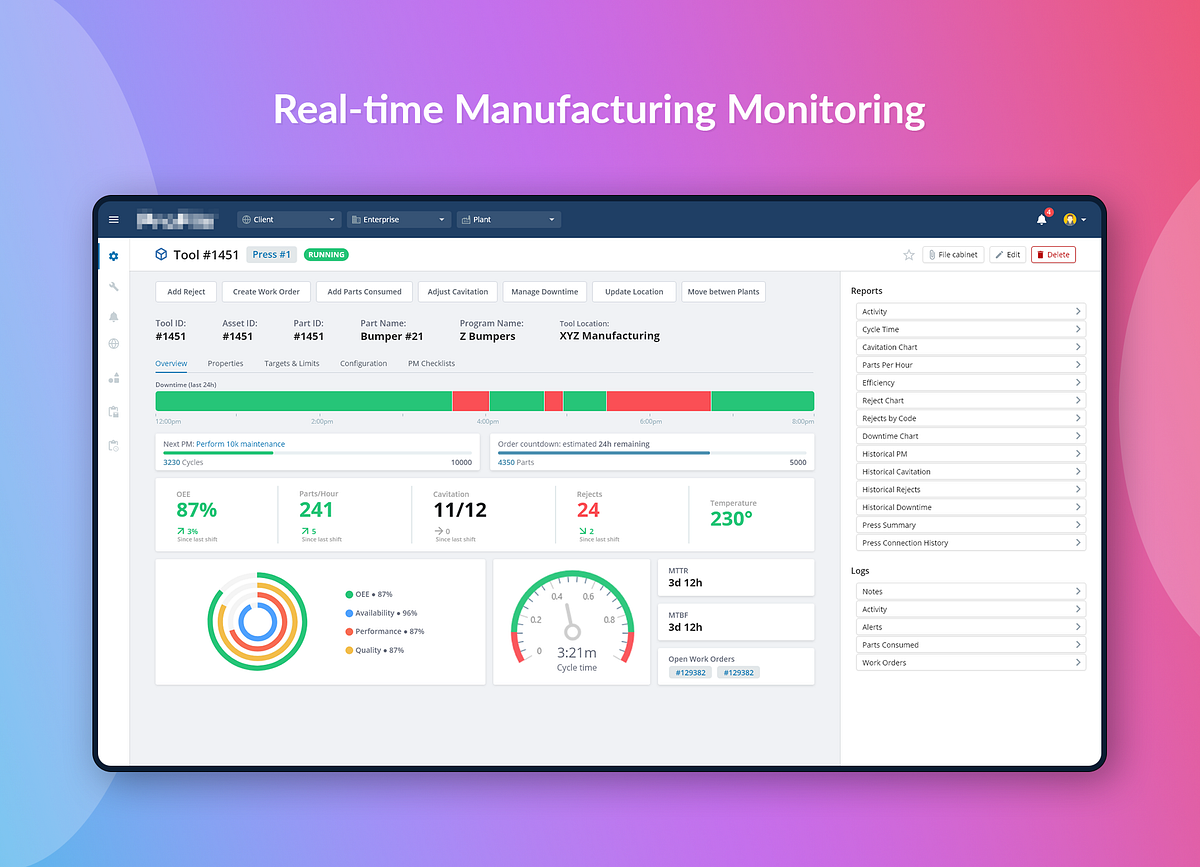
Task: Switch to the Properties tab
Action: 225,363
